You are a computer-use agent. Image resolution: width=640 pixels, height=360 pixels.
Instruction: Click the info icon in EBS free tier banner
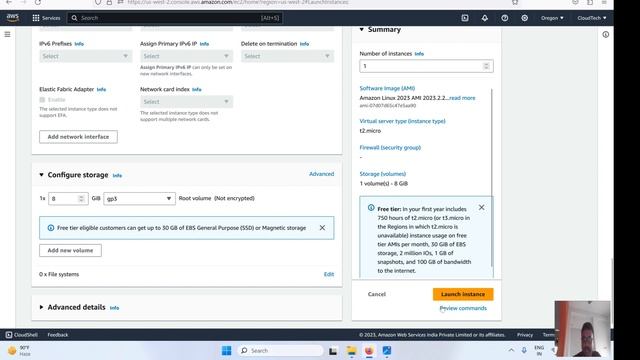51,228
